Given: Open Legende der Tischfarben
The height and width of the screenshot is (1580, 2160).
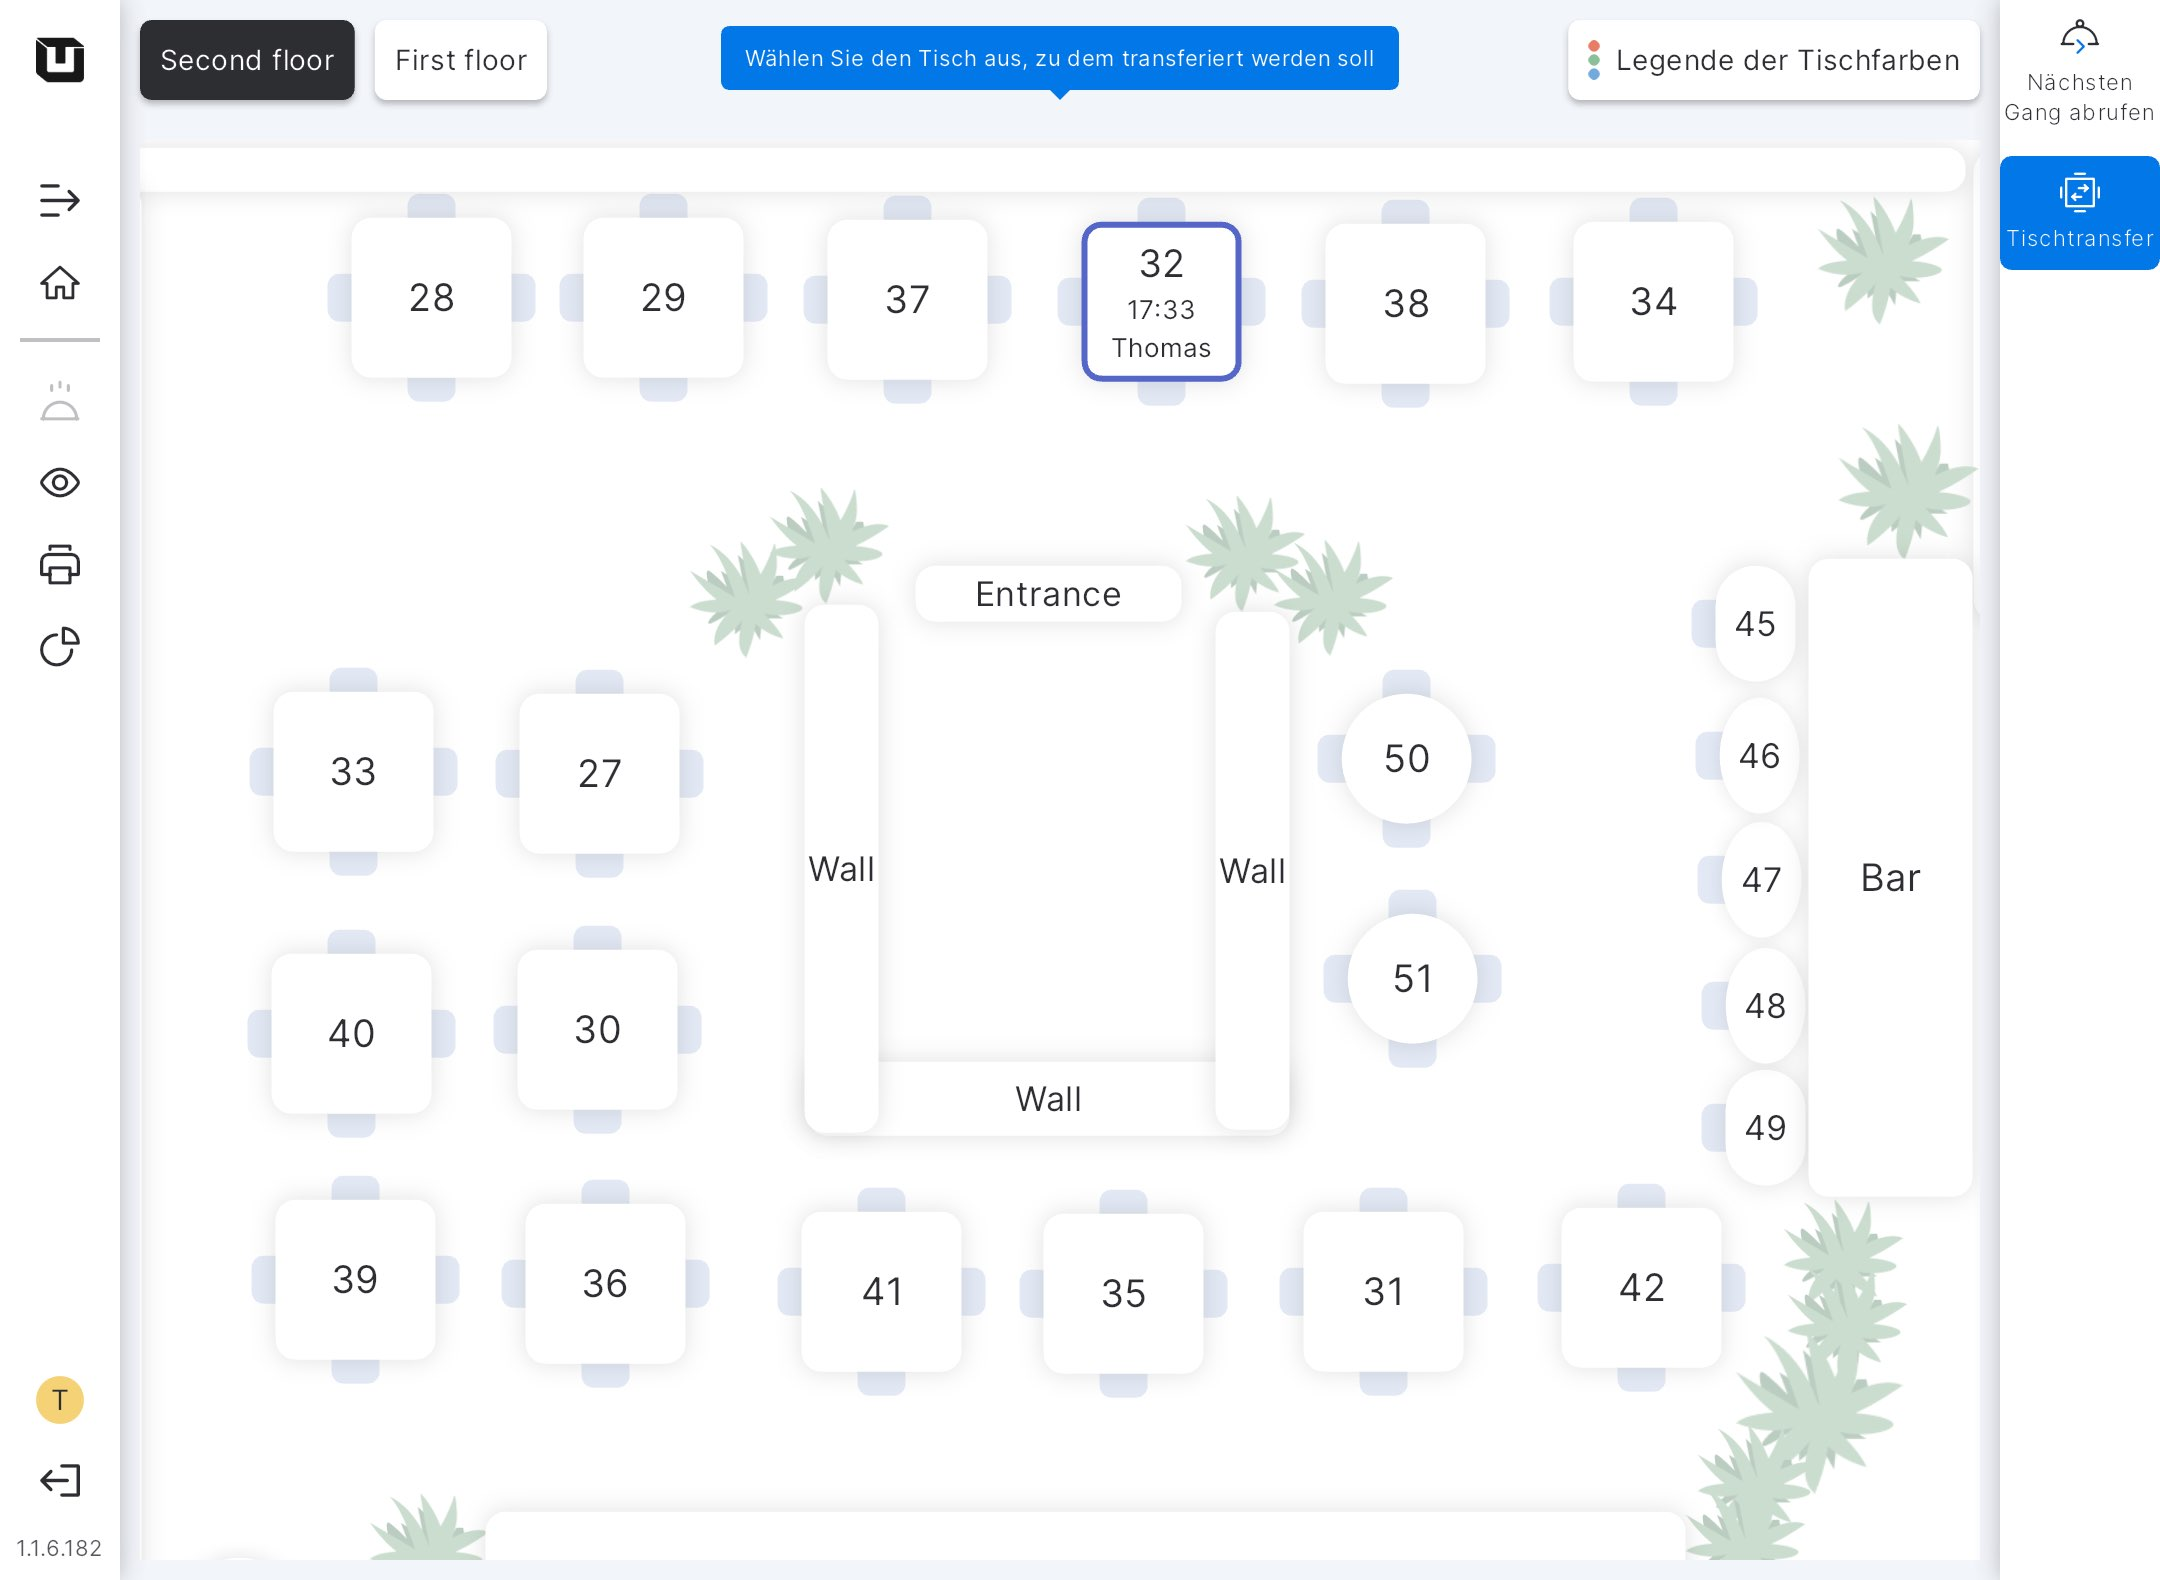Looking at the screenshot, I should point(1773,60).
